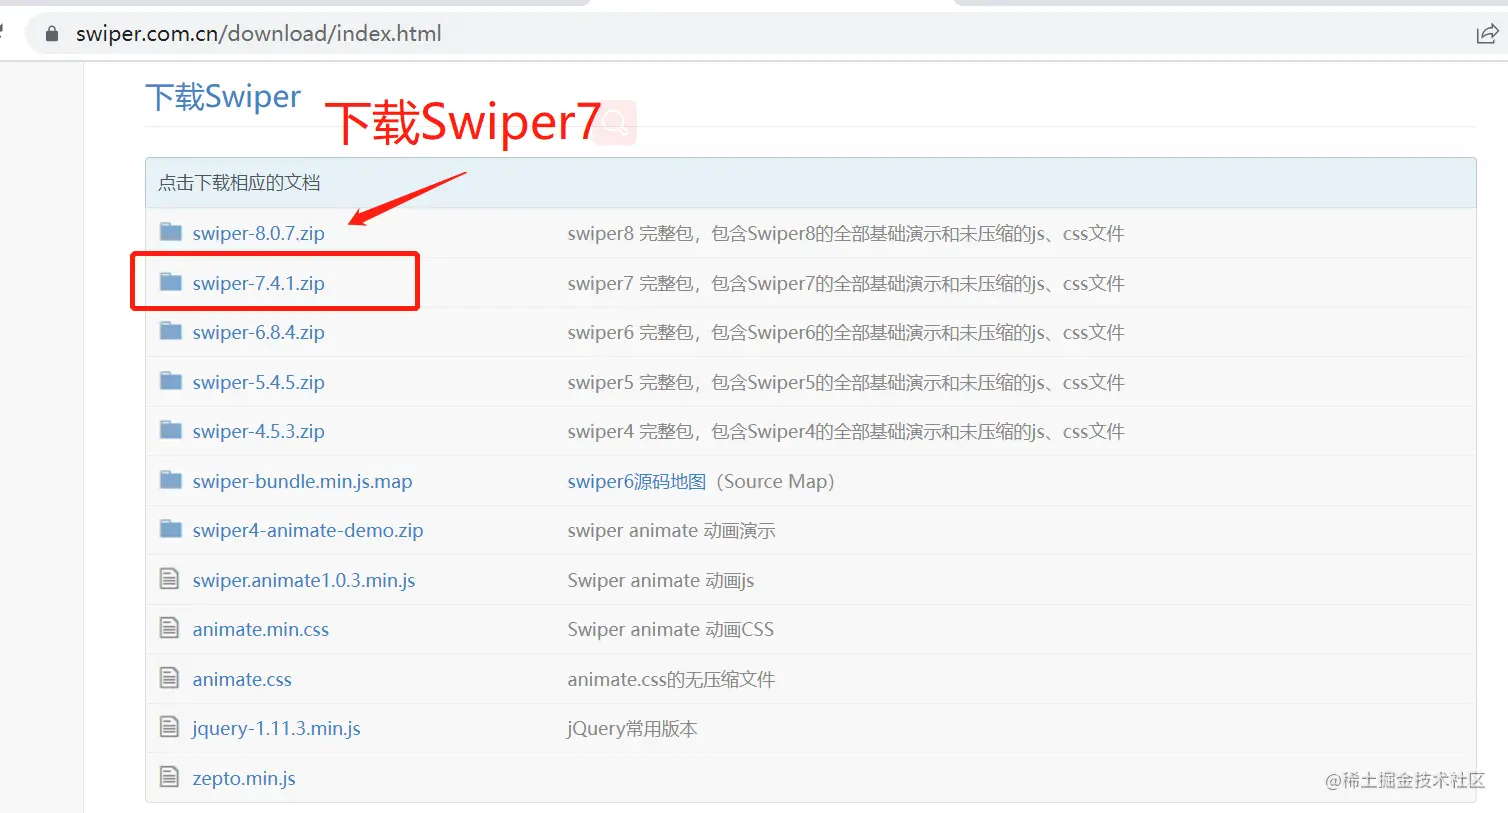
Task: Click the swiper8 完整包 description text
Action: point(846,233)
